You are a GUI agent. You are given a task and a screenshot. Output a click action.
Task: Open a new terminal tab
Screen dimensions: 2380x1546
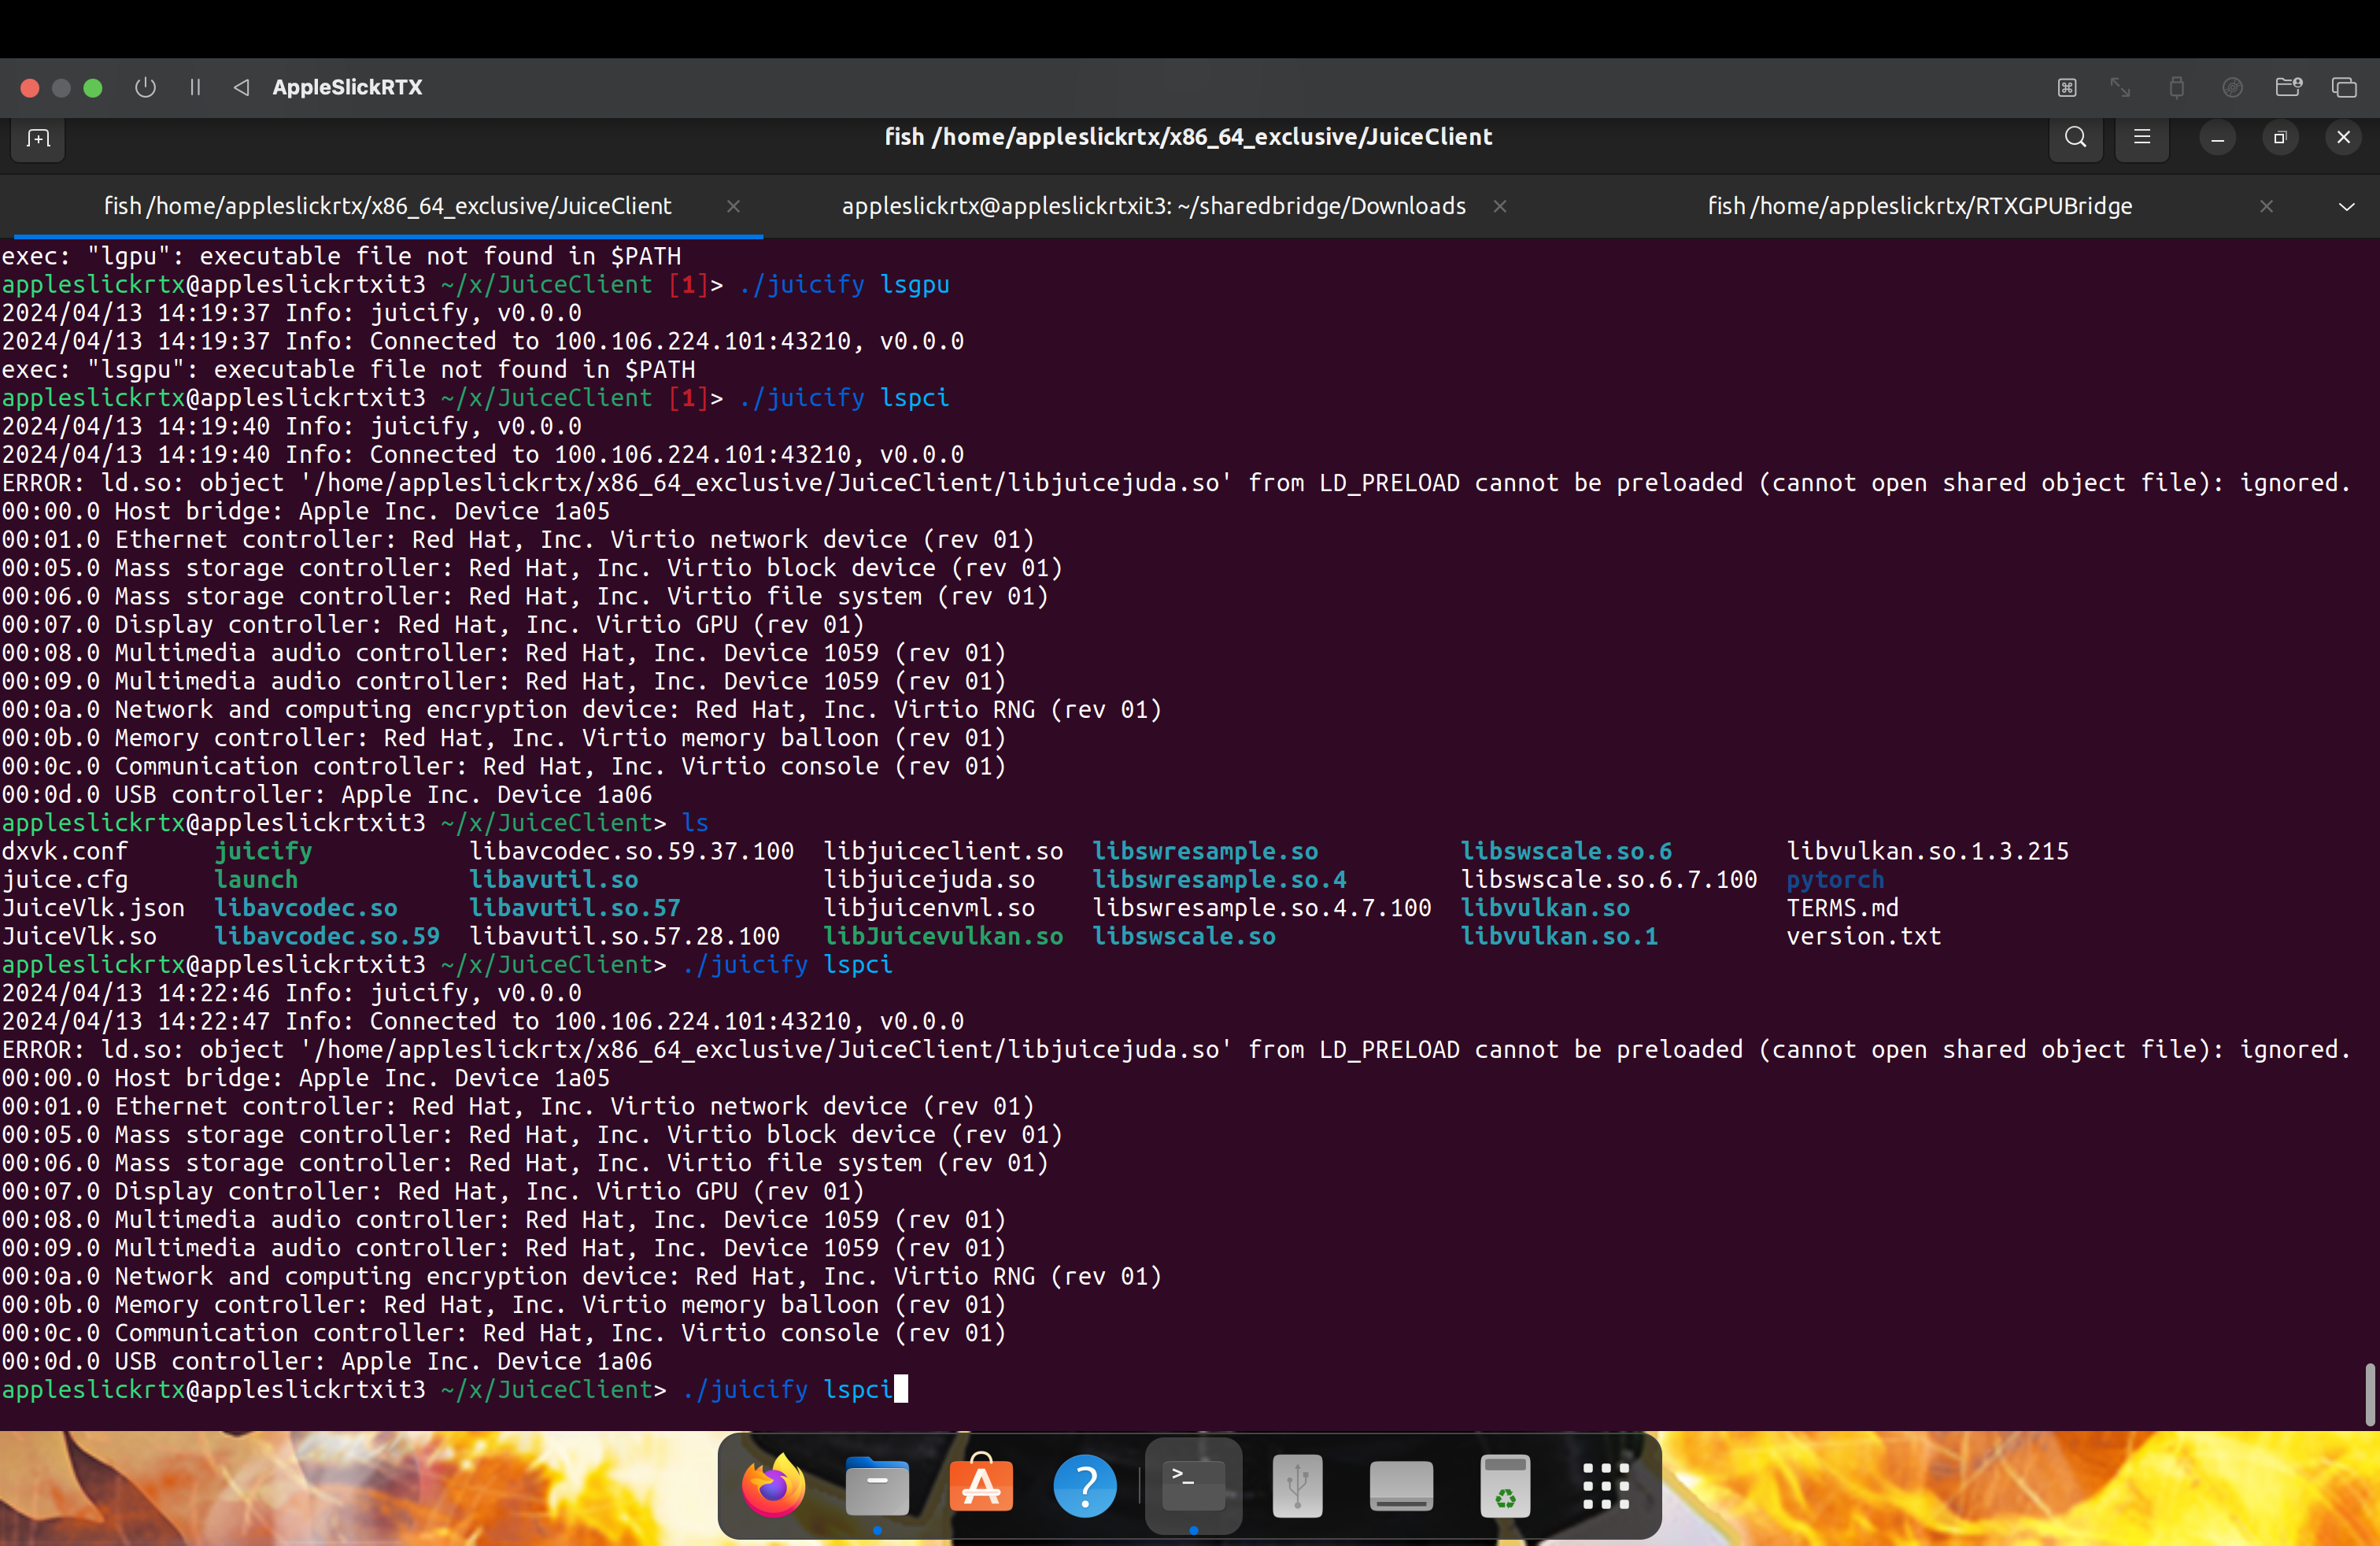[x=38, y=138]
